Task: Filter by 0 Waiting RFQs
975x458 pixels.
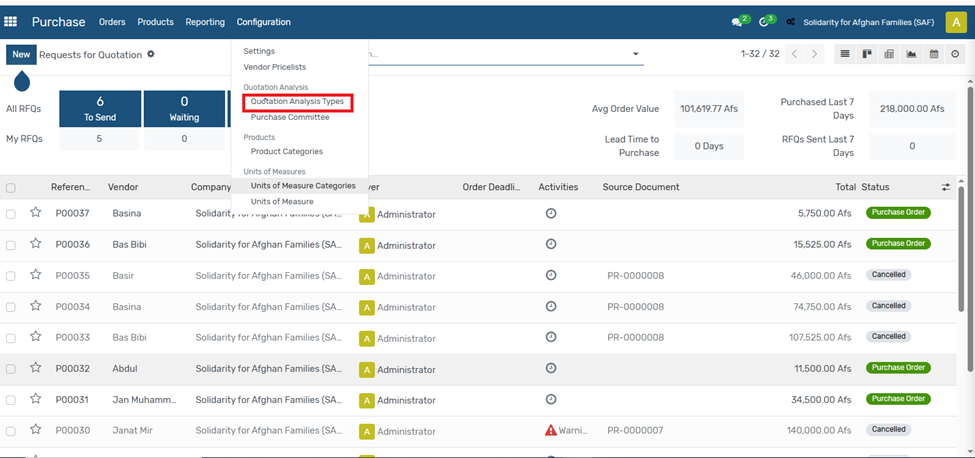Action: [184, 109]
